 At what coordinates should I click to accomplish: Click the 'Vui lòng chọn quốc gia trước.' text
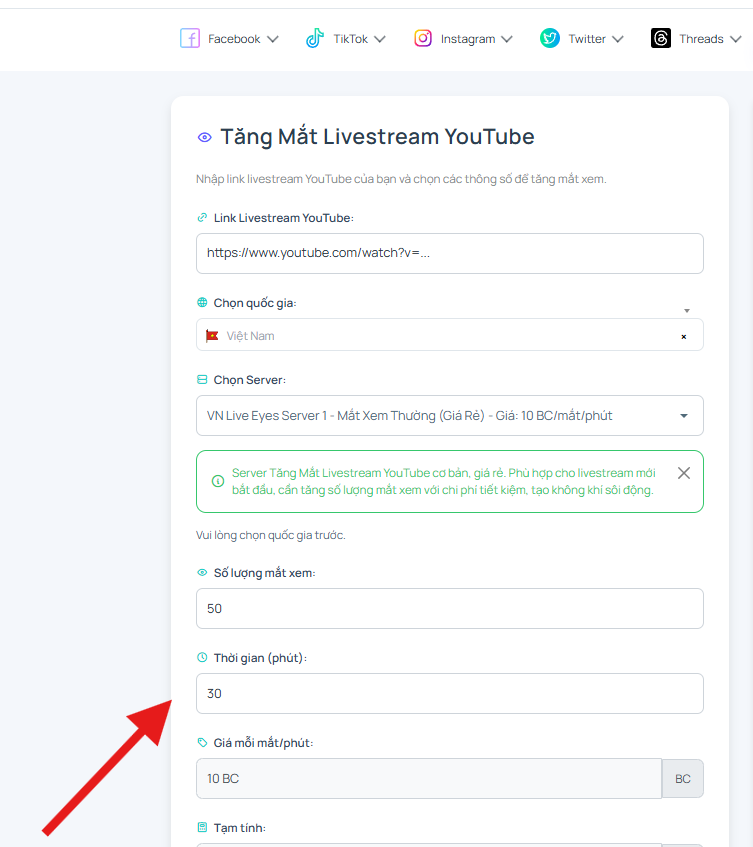pos(271,535)
